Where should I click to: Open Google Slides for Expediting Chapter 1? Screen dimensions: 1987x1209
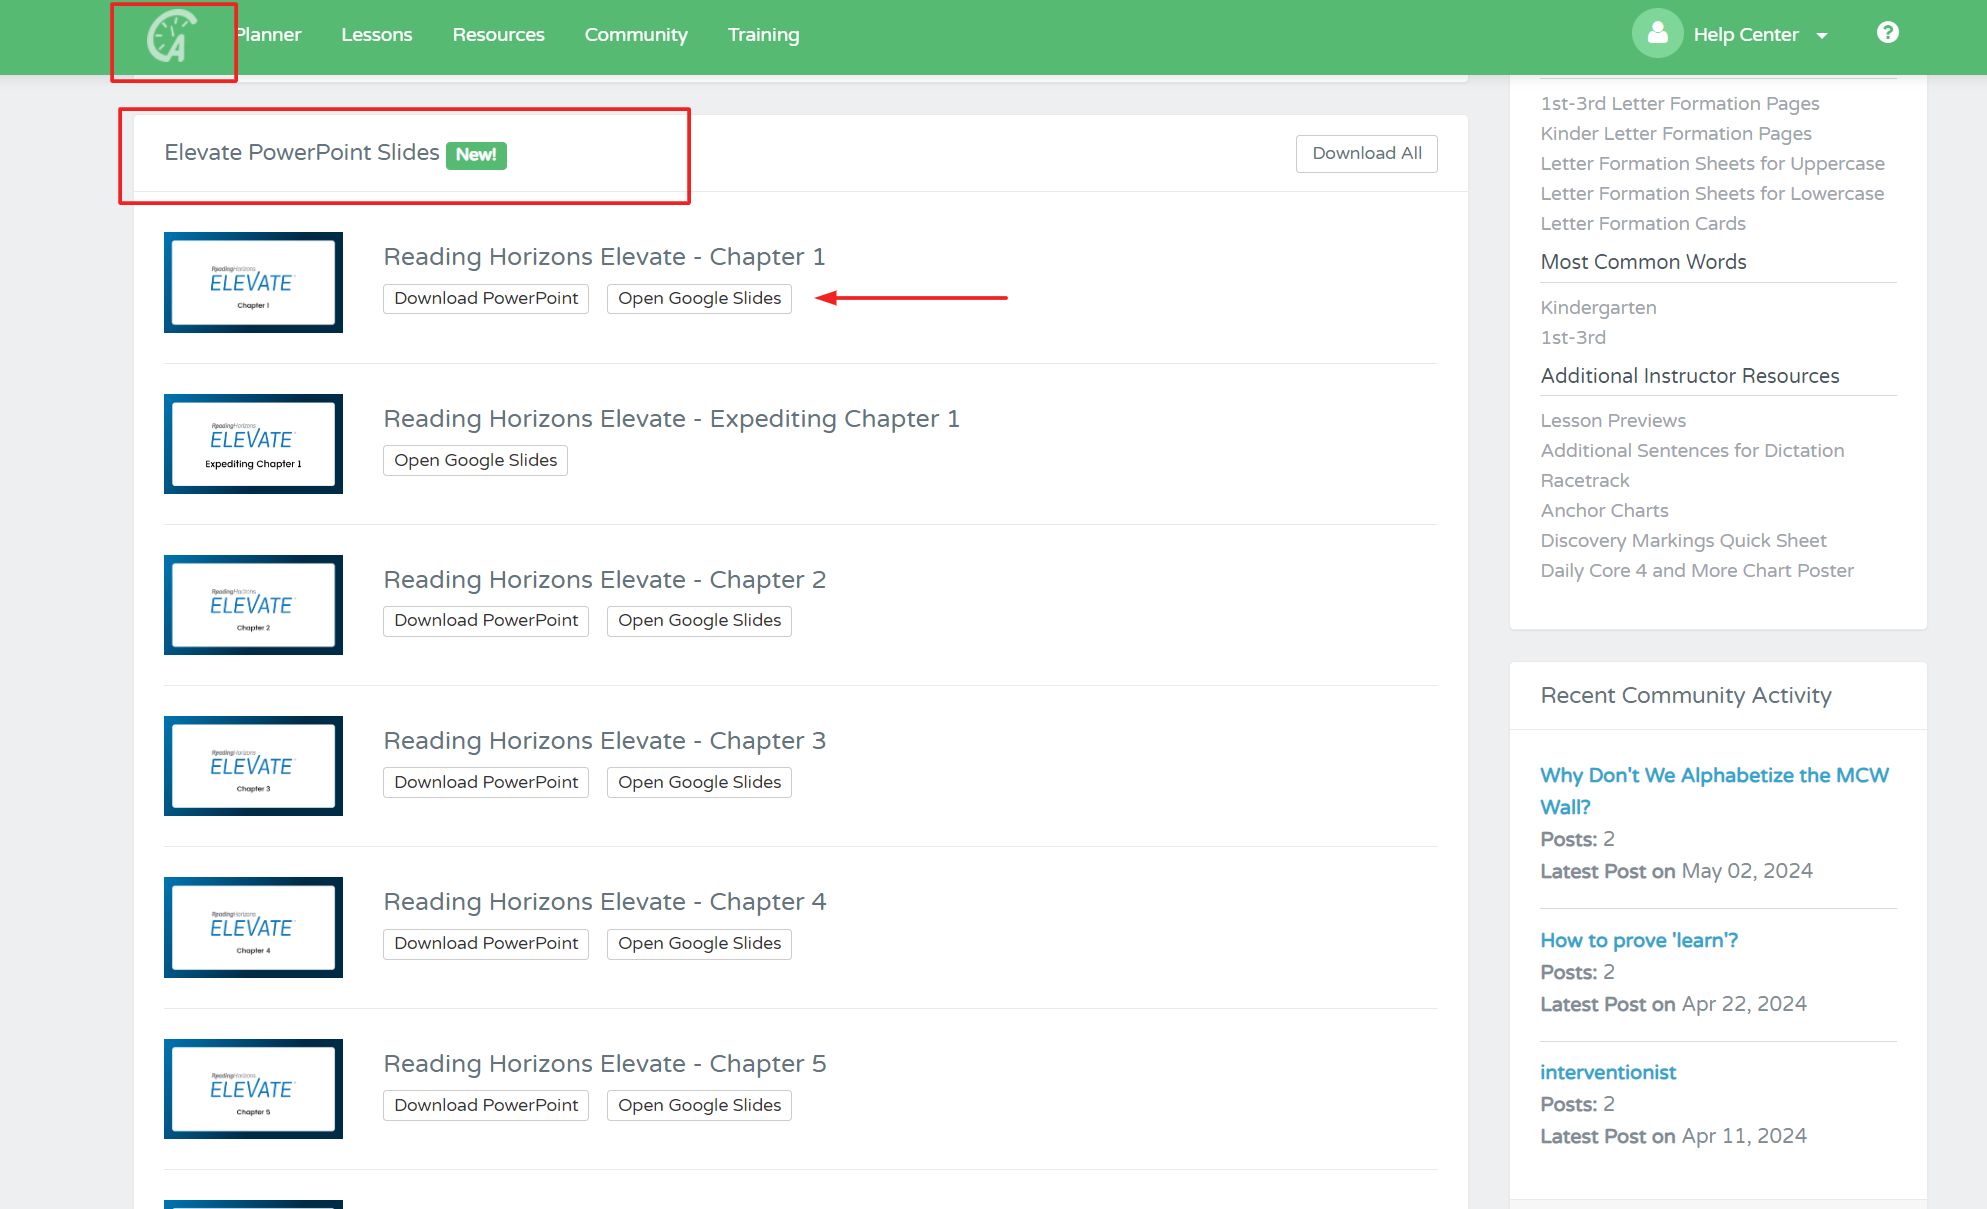point(475,460)
